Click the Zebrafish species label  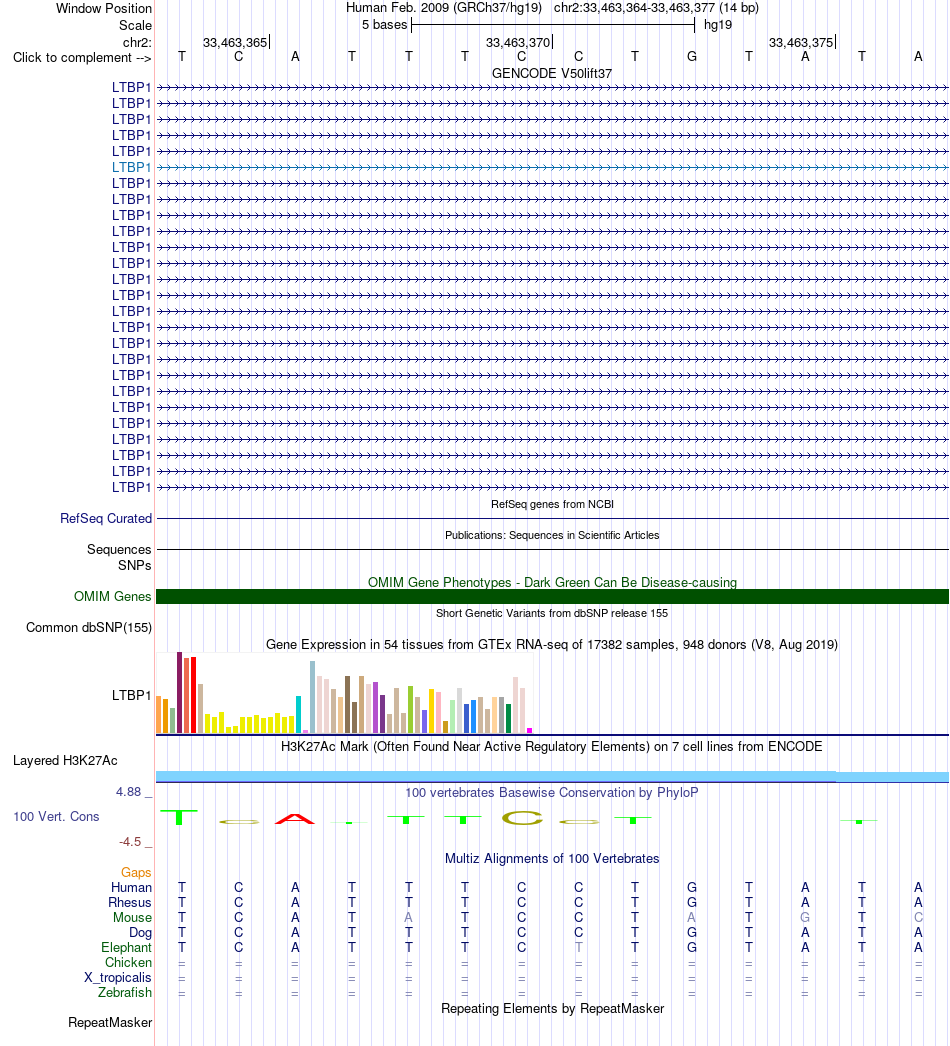(x=125, y=993)
